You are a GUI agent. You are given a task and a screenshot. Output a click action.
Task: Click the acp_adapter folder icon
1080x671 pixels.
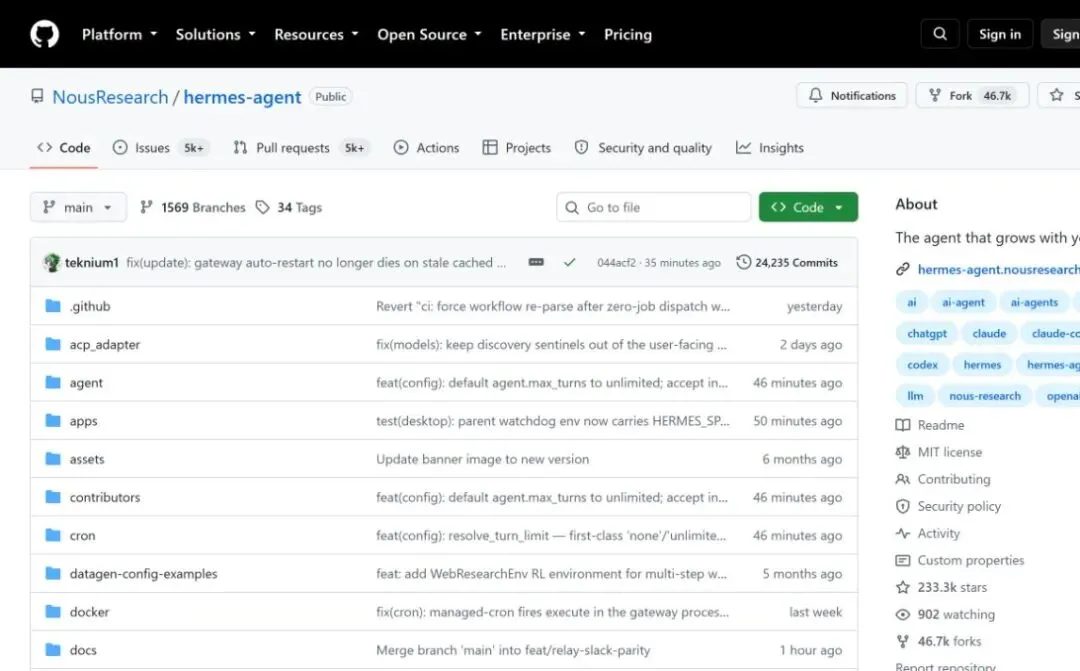(x=53, y=344)
